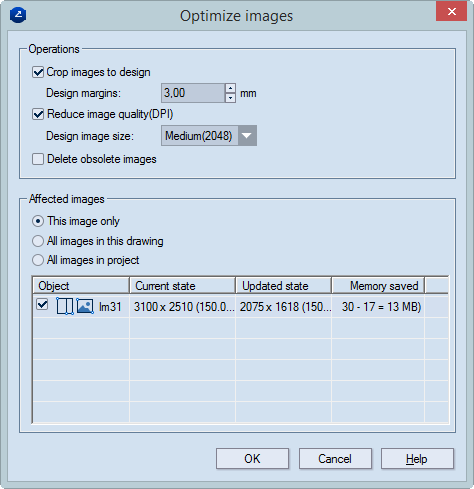
Task: Click the Current state column header
Action: (x=183, y=286)
